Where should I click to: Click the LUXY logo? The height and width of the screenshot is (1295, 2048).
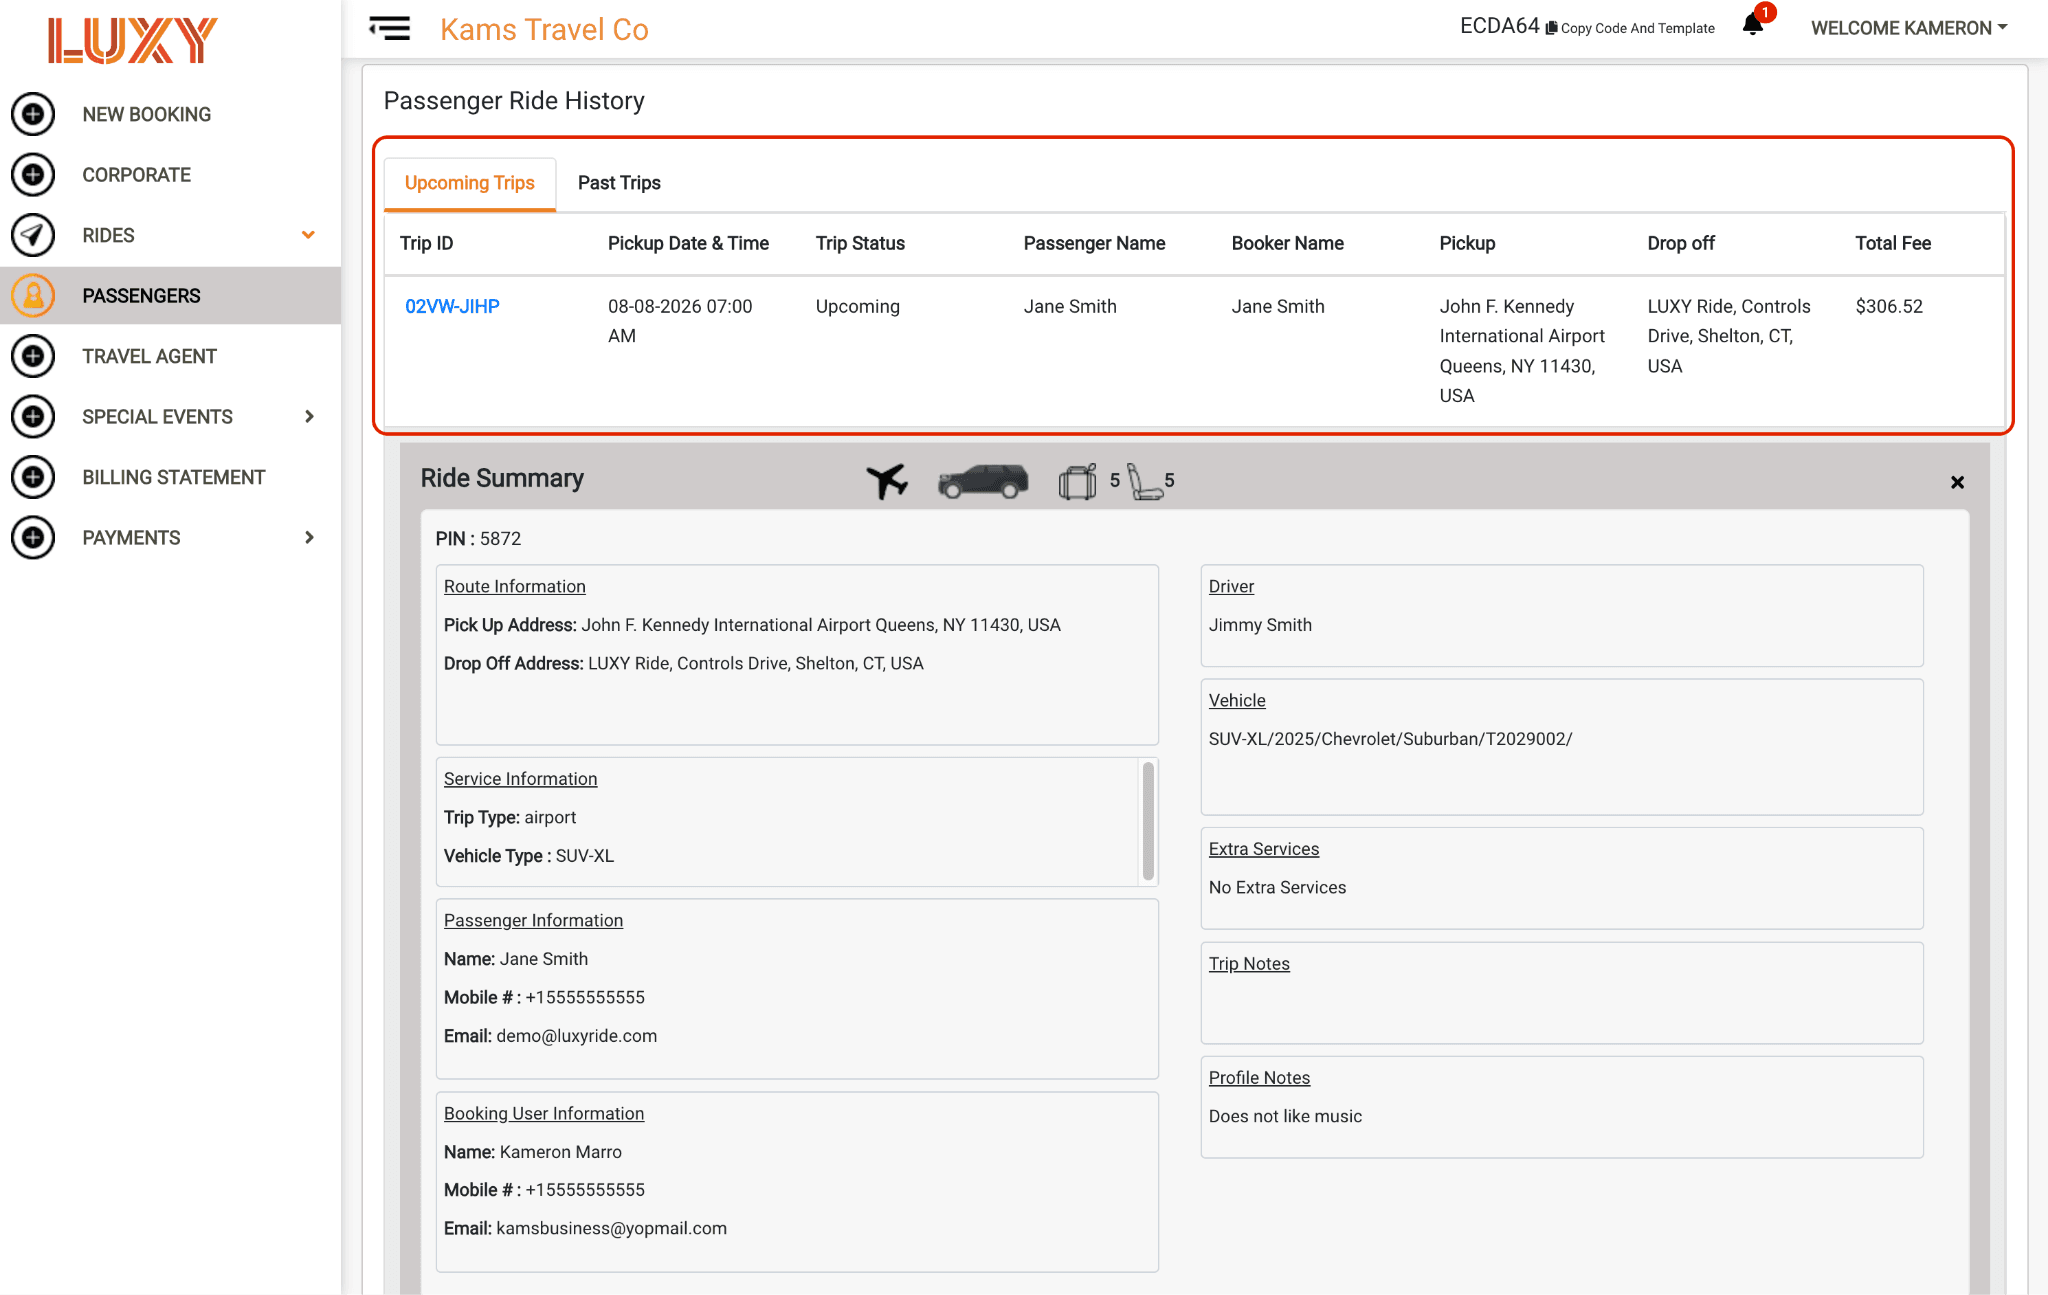tap(133, 41)
